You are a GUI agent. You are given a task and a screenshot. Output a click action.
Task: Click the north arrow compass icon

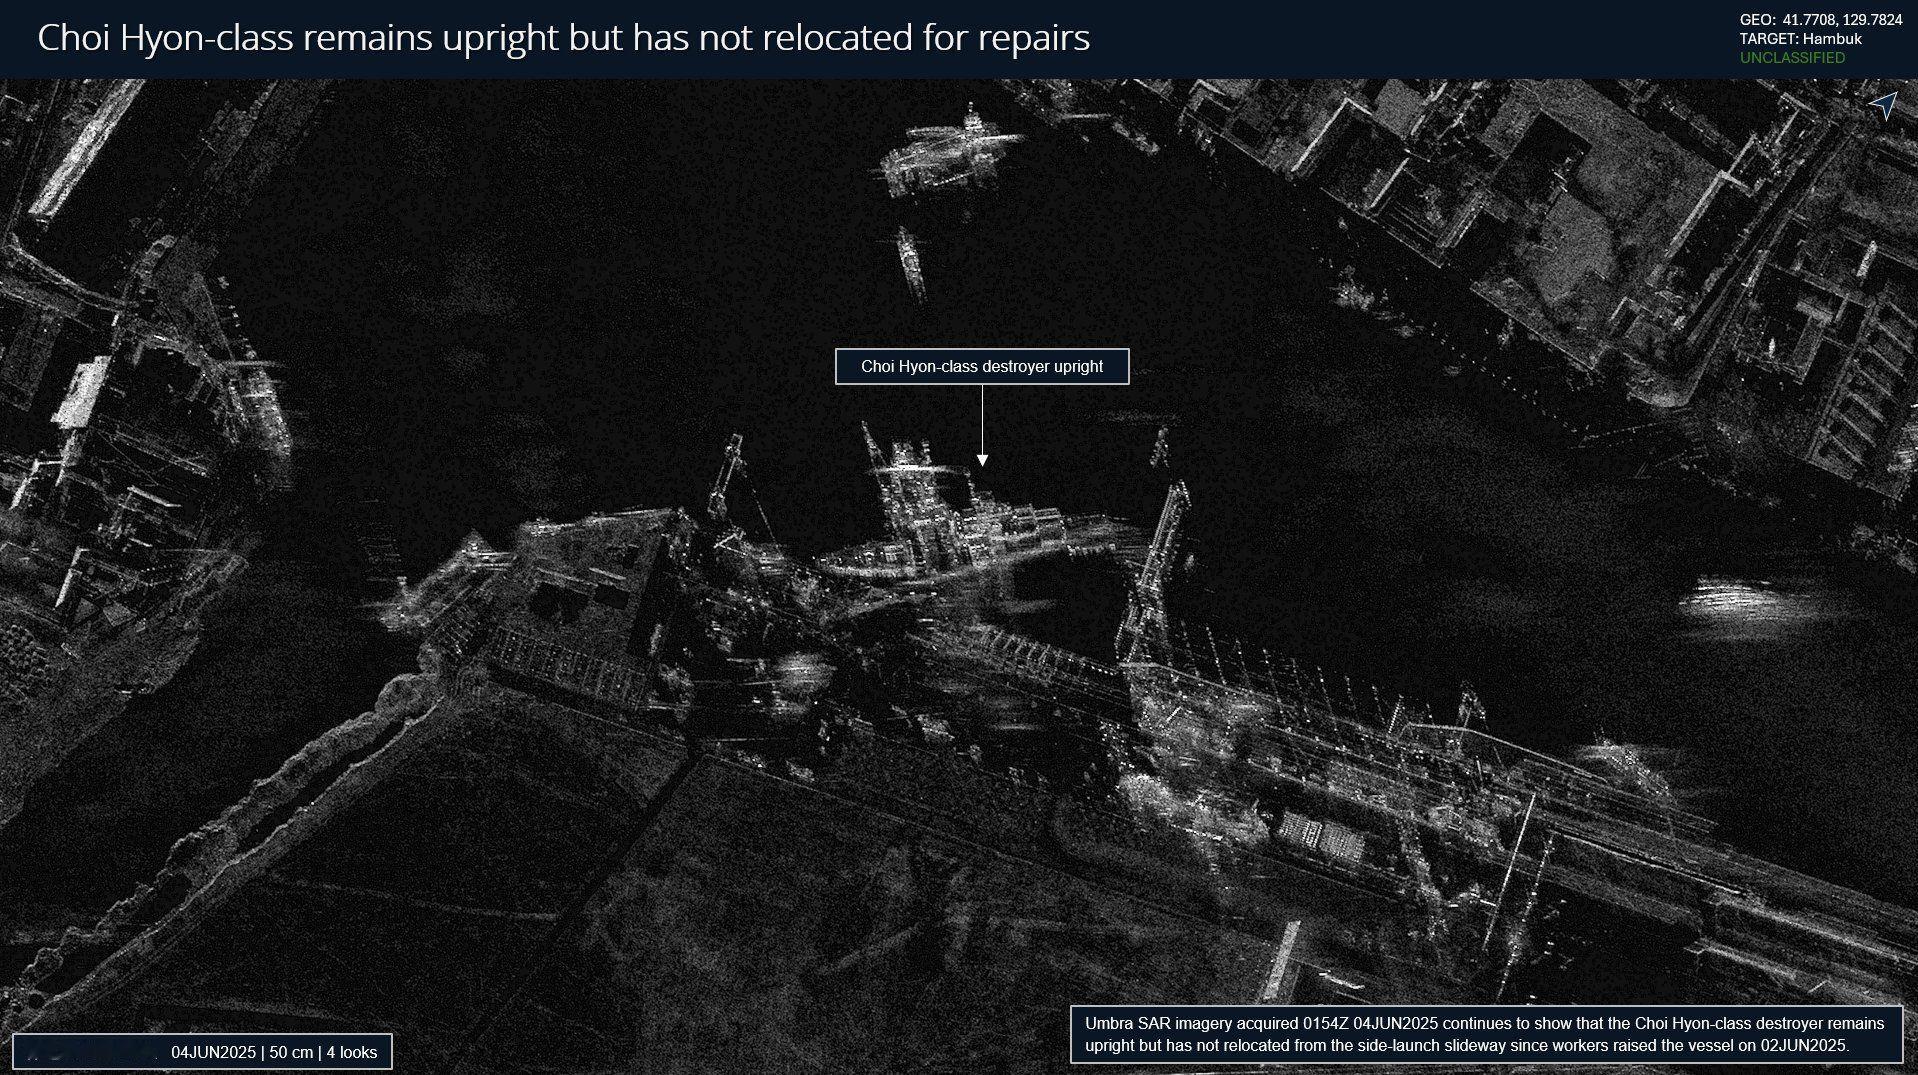coord(1882,105)
